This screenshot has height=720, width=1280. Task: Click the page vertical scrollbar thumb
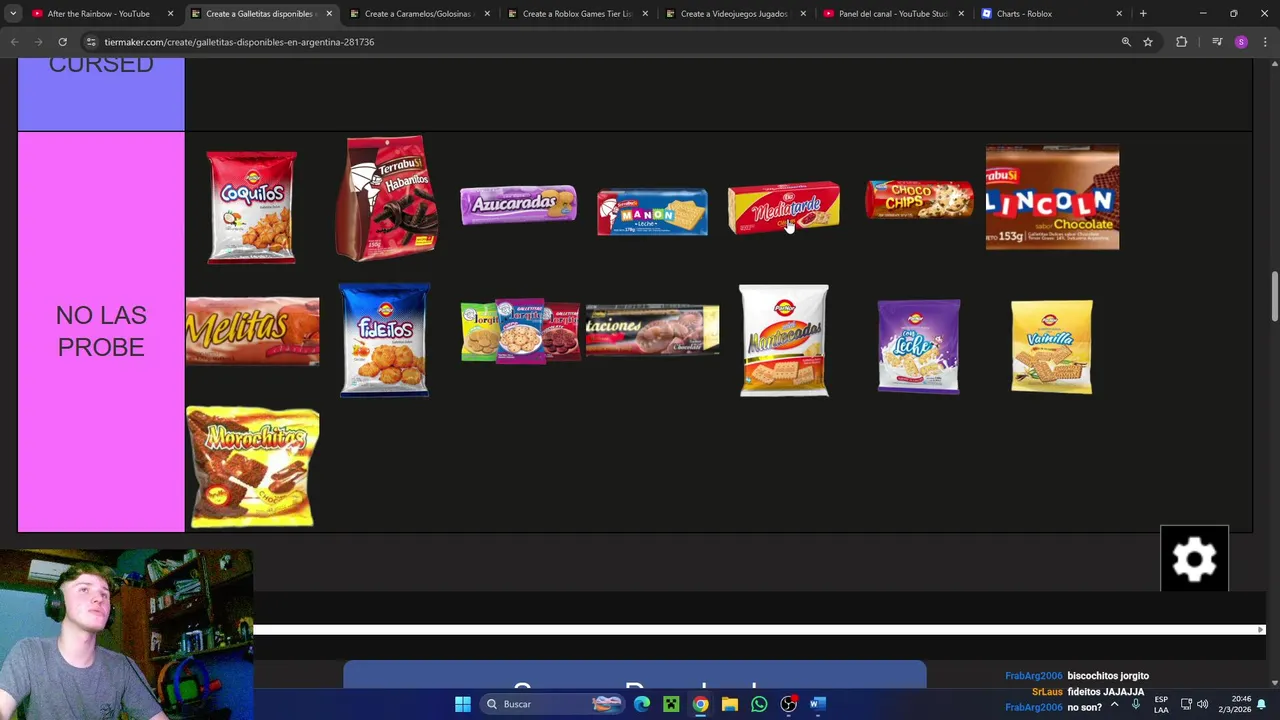tap(1274, 296)
